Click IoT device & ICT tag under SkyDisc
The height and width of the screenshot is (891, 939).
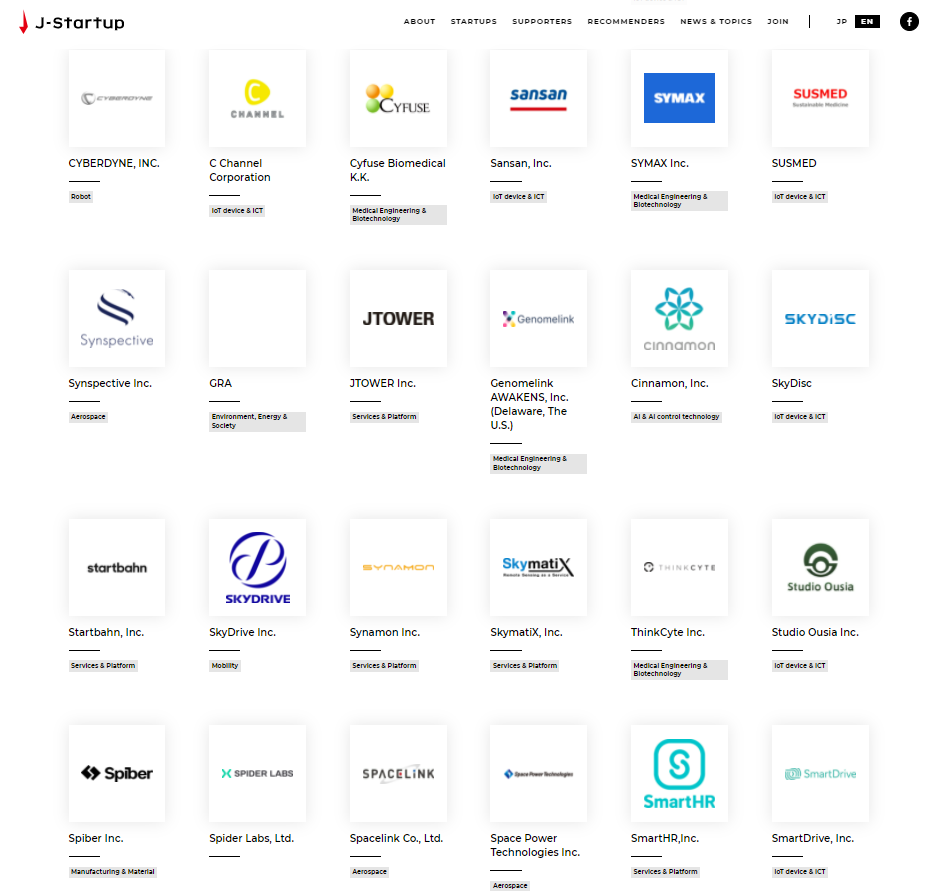[x=799, y=417]
